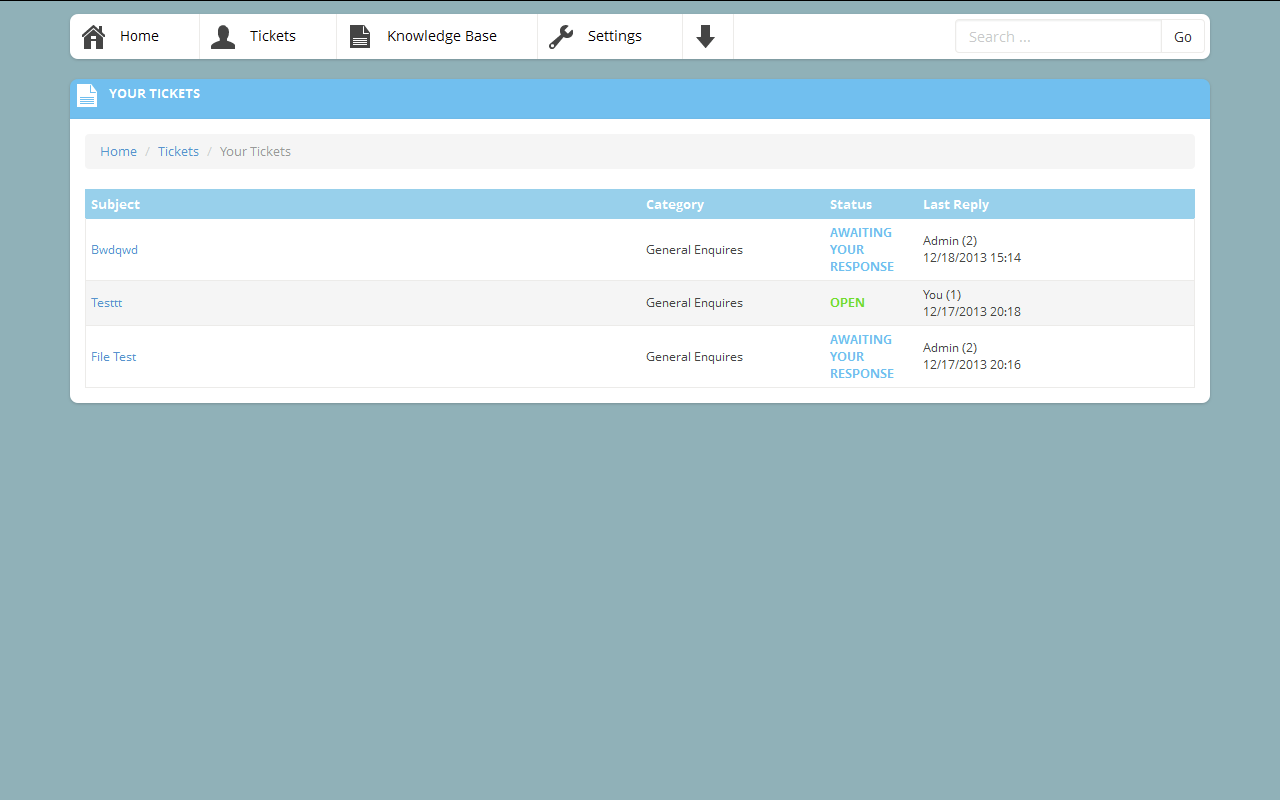
Task: Click Home in the breadcrumb trail
Action: [118, 151]
